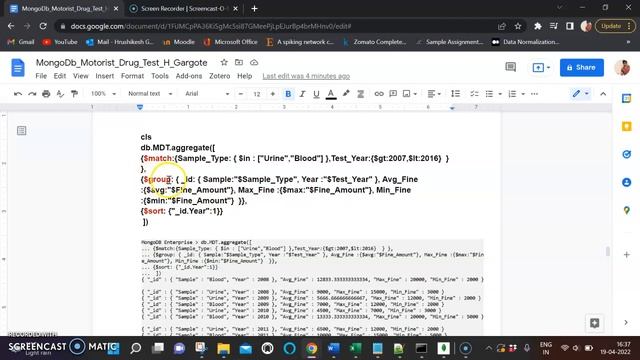Open the Insert menu
Image resolution: width=640 pixels, height=360 pixels.
click(x=105, y=76)
